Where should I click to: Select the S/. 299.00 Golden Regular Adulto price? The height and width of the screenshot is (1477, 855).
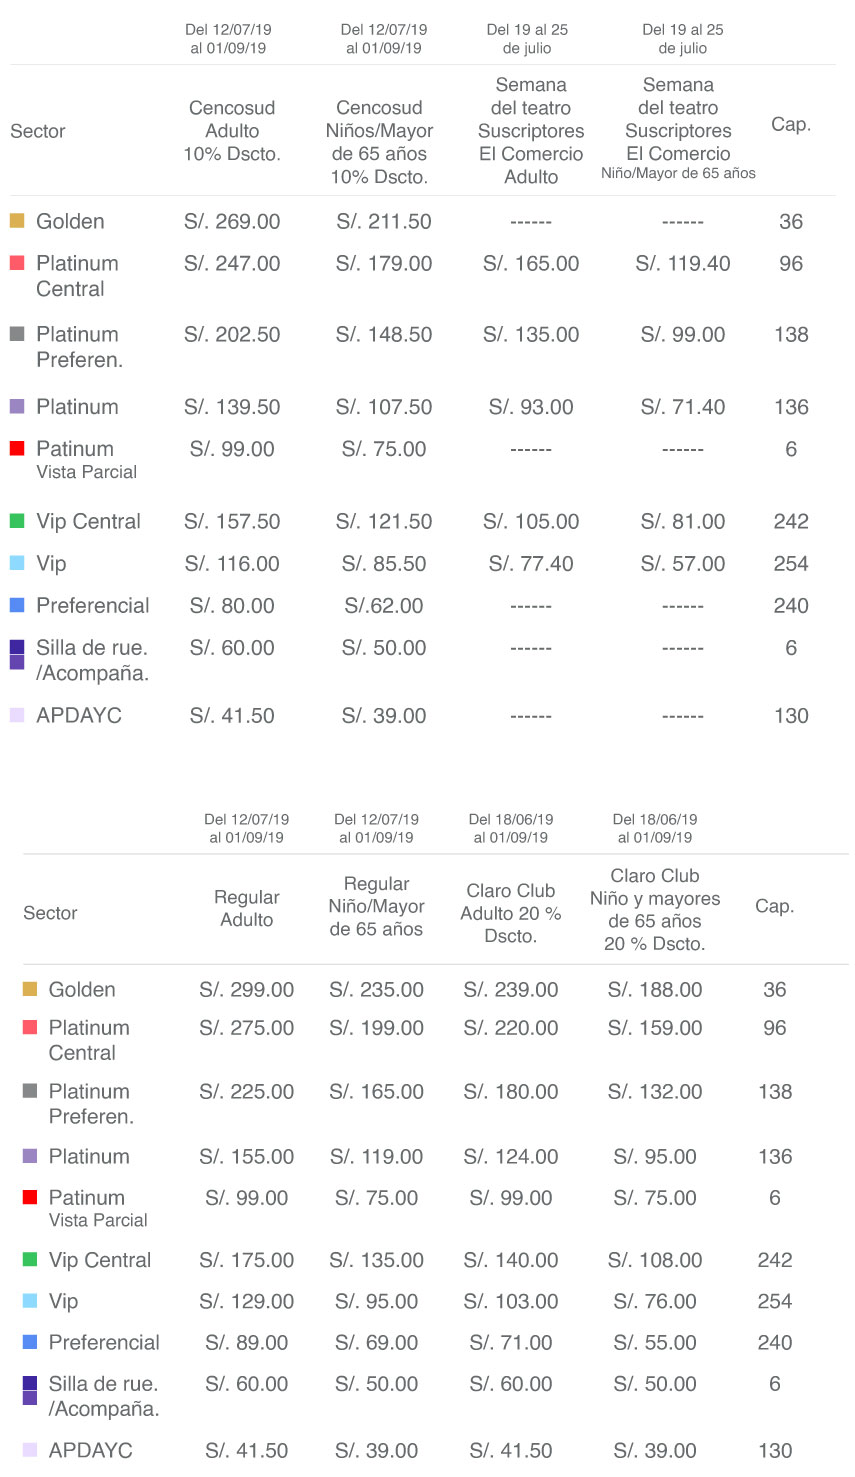coord(247,989)
